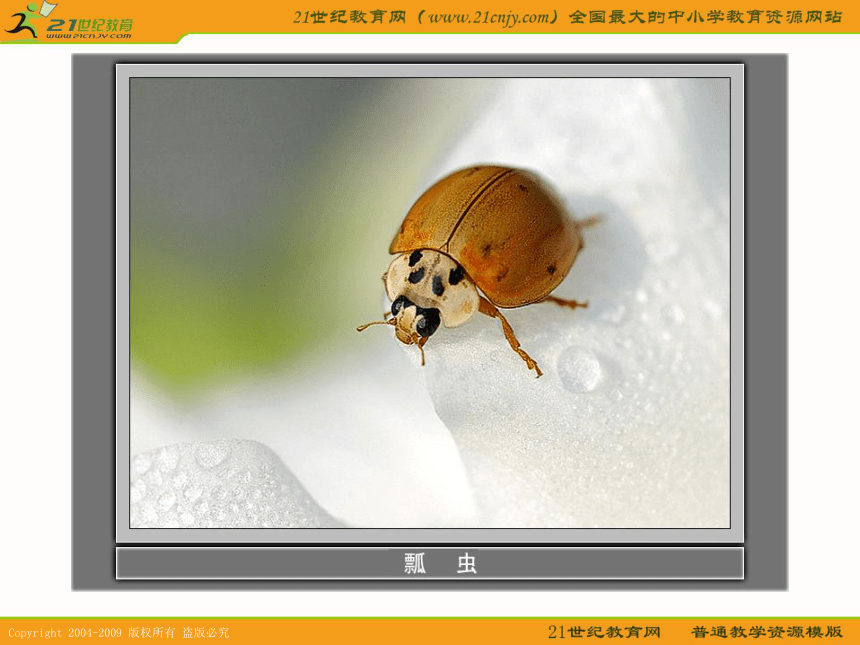Click the footer text 普通教学资源模版

[767, 632]
